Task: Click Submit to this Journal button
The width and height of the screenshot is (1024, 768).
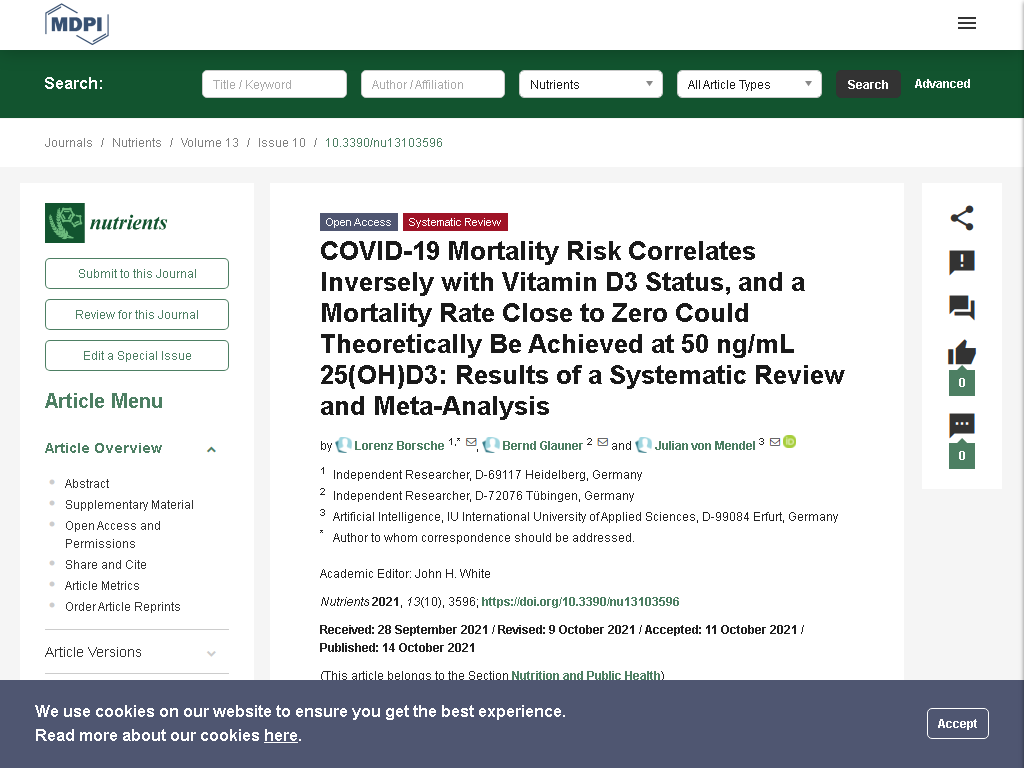Action: click(x=136, y=274)
